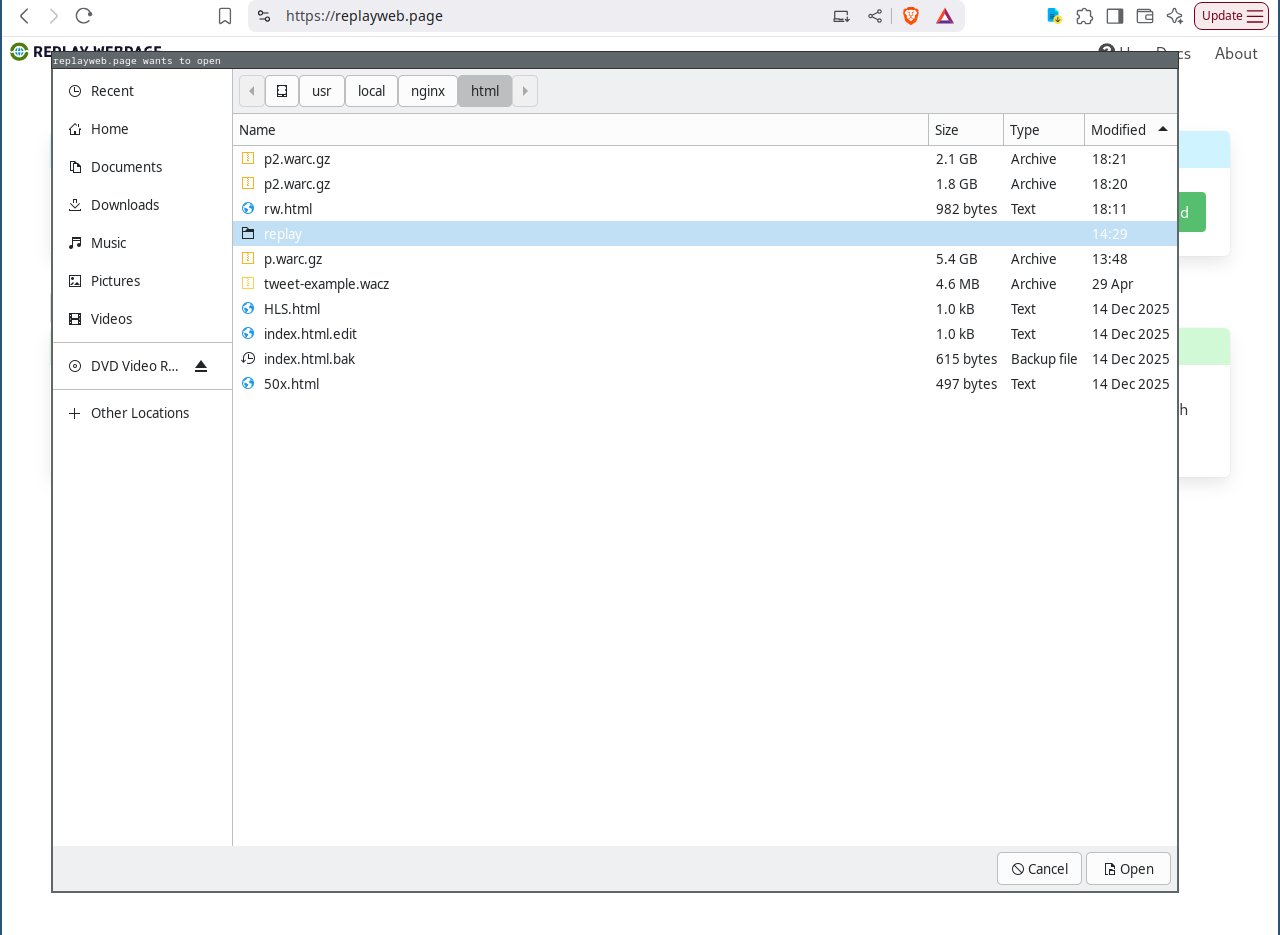This screenshot has height=935, width=1280.
Task: Click the globe icon beside 50x.html
Action: tap(248, 383)
